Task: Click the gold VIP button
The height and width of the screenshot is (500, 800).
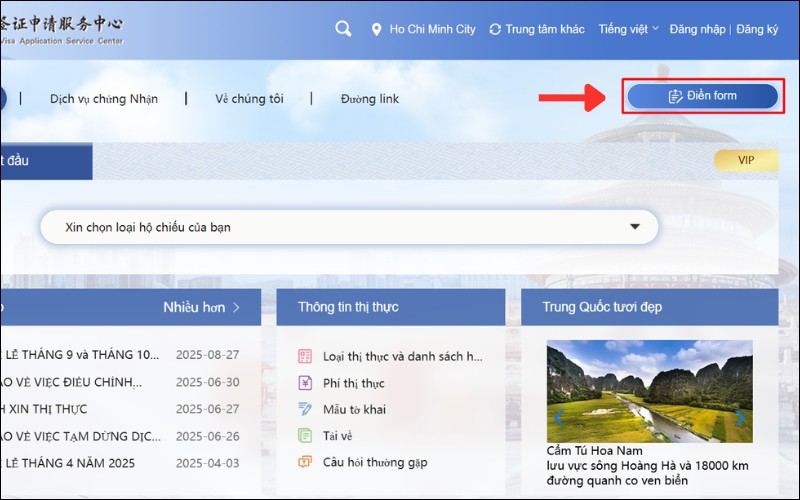Action: point(746,160)
